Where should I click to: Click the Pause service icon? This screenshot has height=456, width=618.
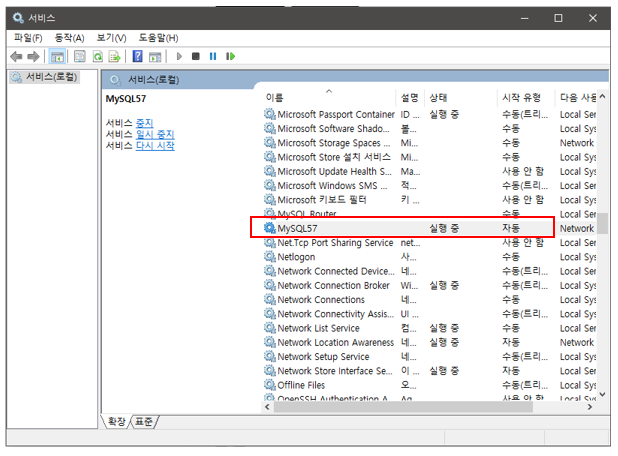tap(213, 57)
